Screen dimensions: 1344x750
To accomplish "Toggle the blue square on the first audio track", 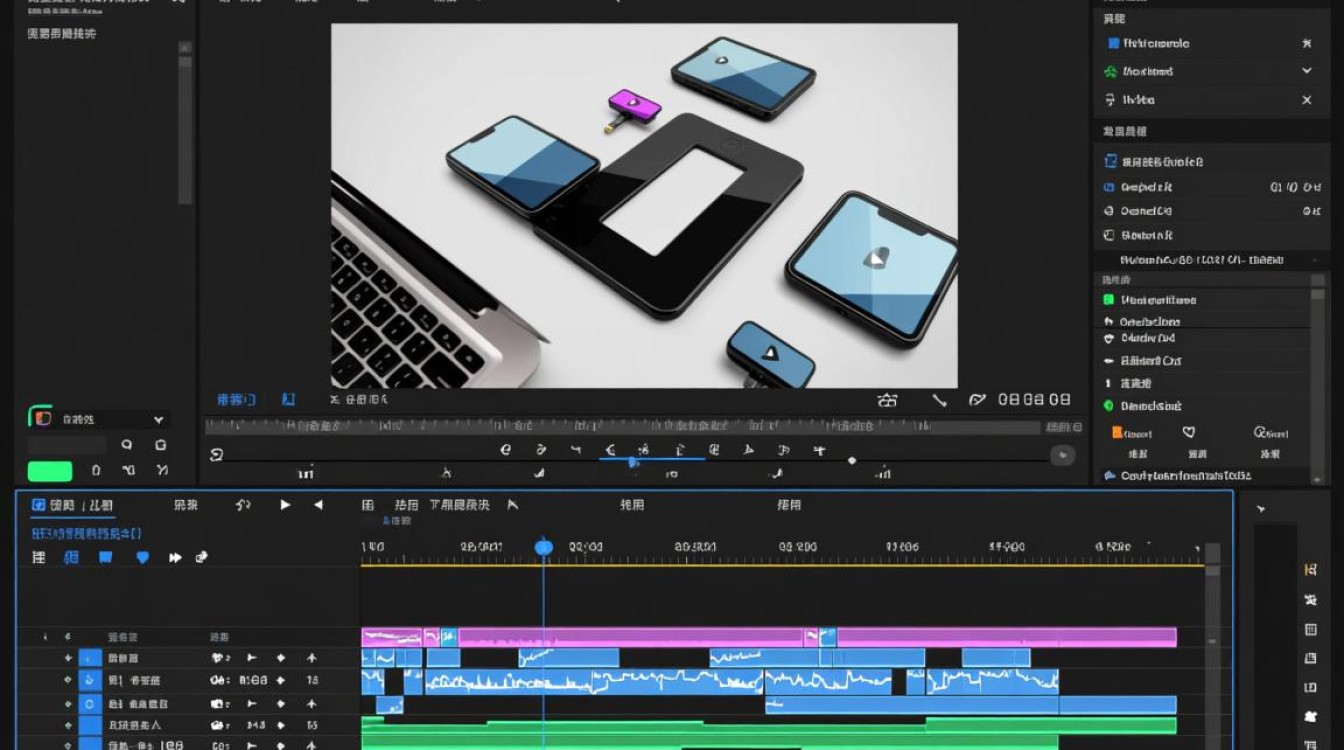I will point(90,658).
